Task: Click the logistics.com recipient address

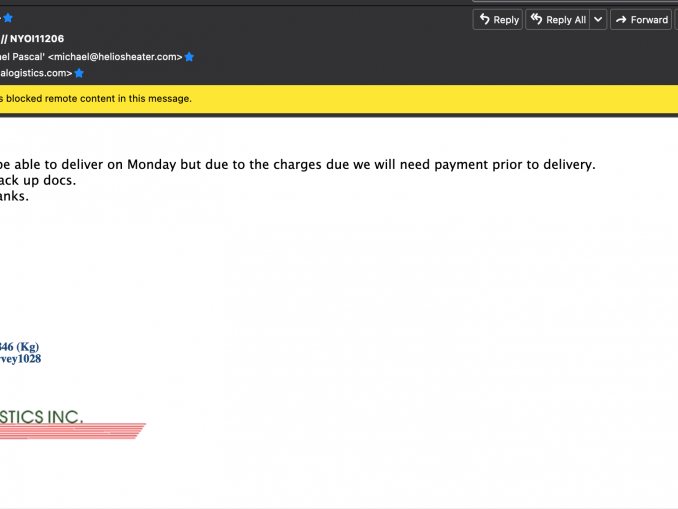Action: [x=36, y=73]
